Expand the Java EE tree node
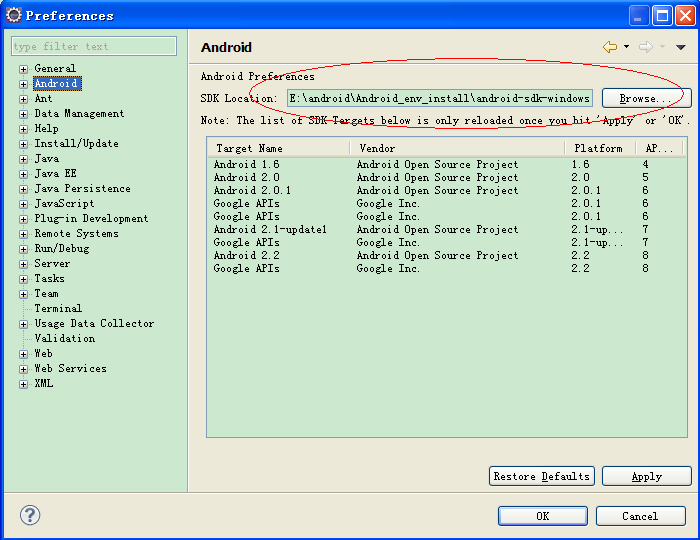The height and width of the screenshot is (540, 700). click(24, 174)
